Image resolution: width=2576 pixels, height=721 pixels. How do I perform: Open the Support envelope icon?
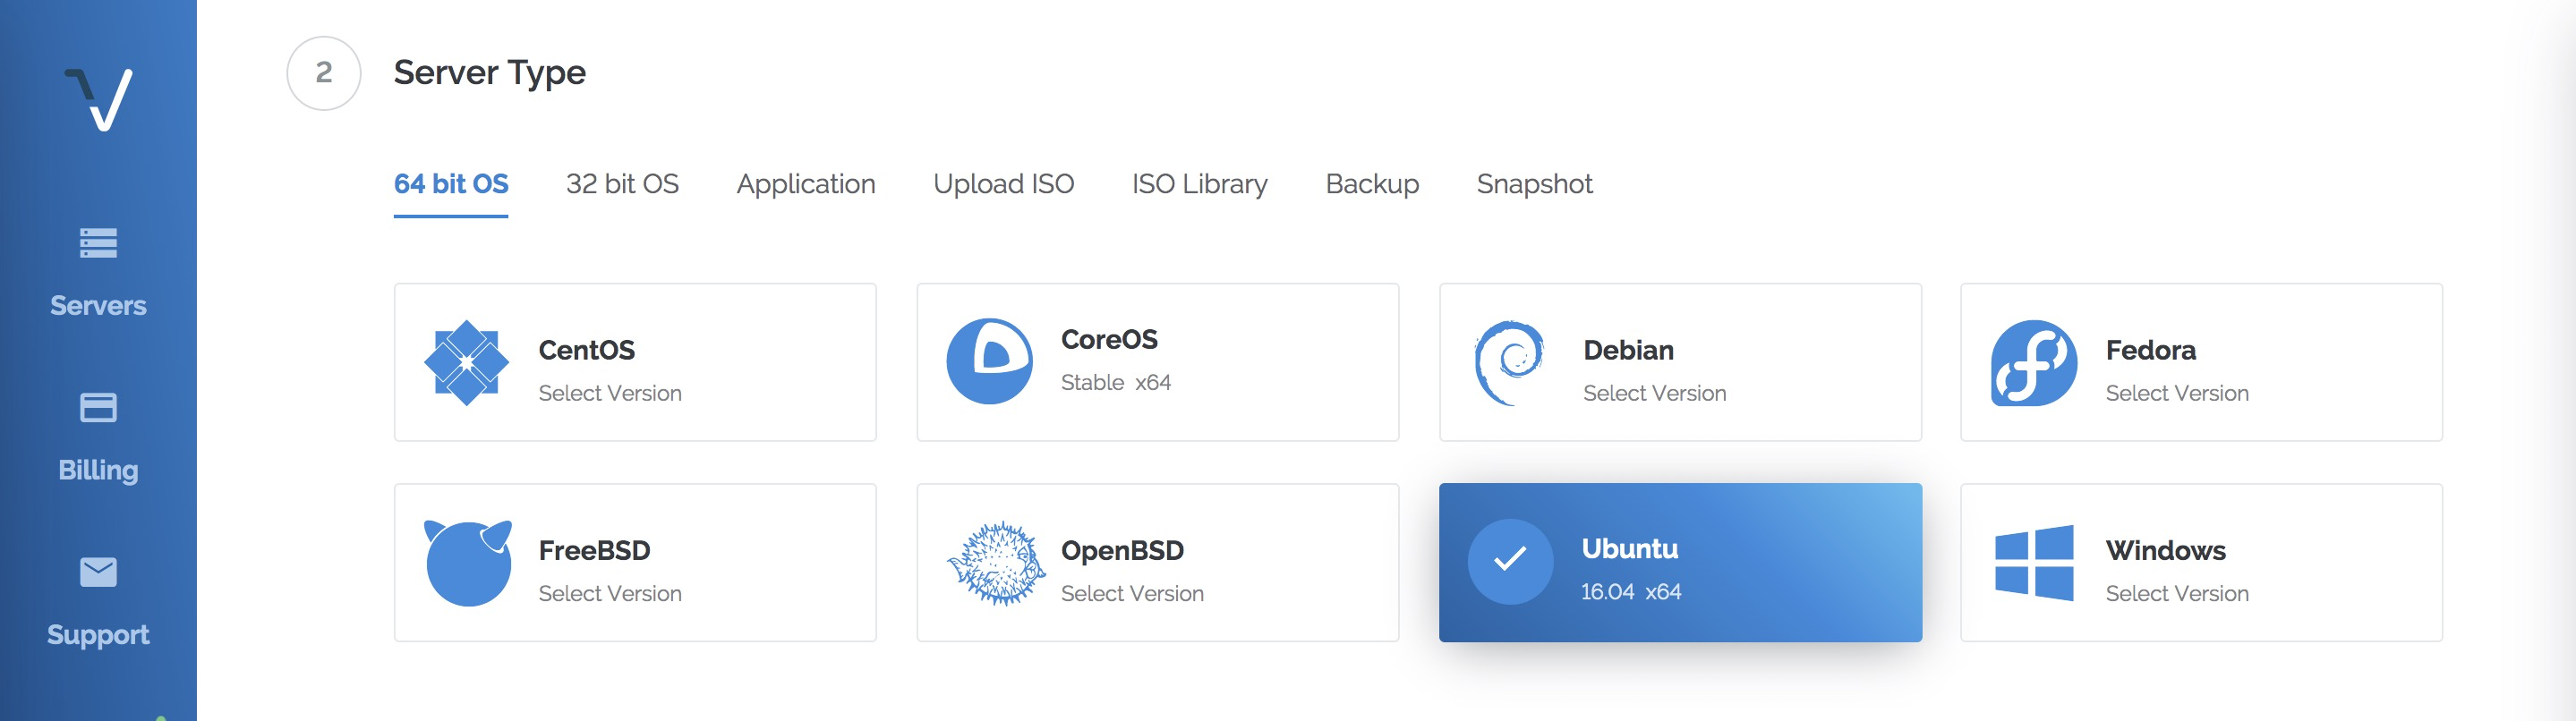(x=98, y=572)
